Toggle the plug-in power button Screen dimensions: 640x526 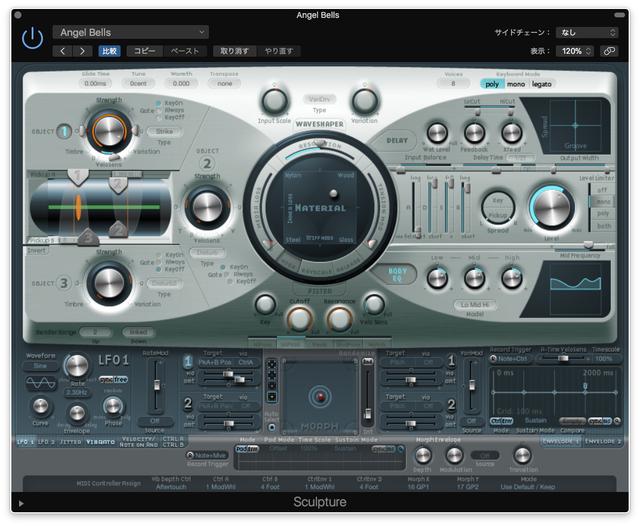[x=33, y=39]
